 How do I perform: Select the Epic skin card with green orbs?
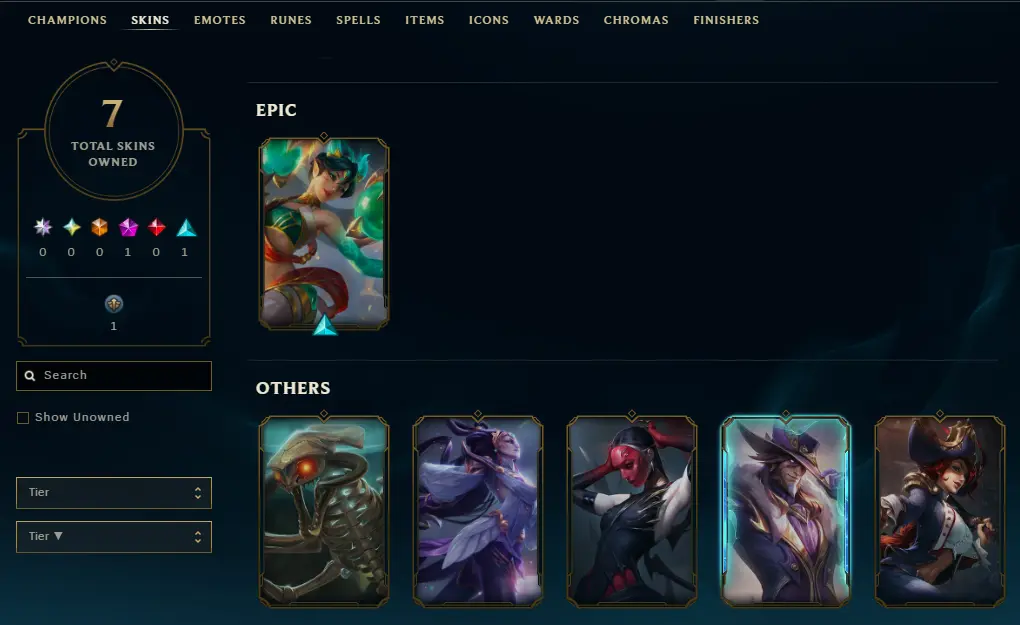324,234
